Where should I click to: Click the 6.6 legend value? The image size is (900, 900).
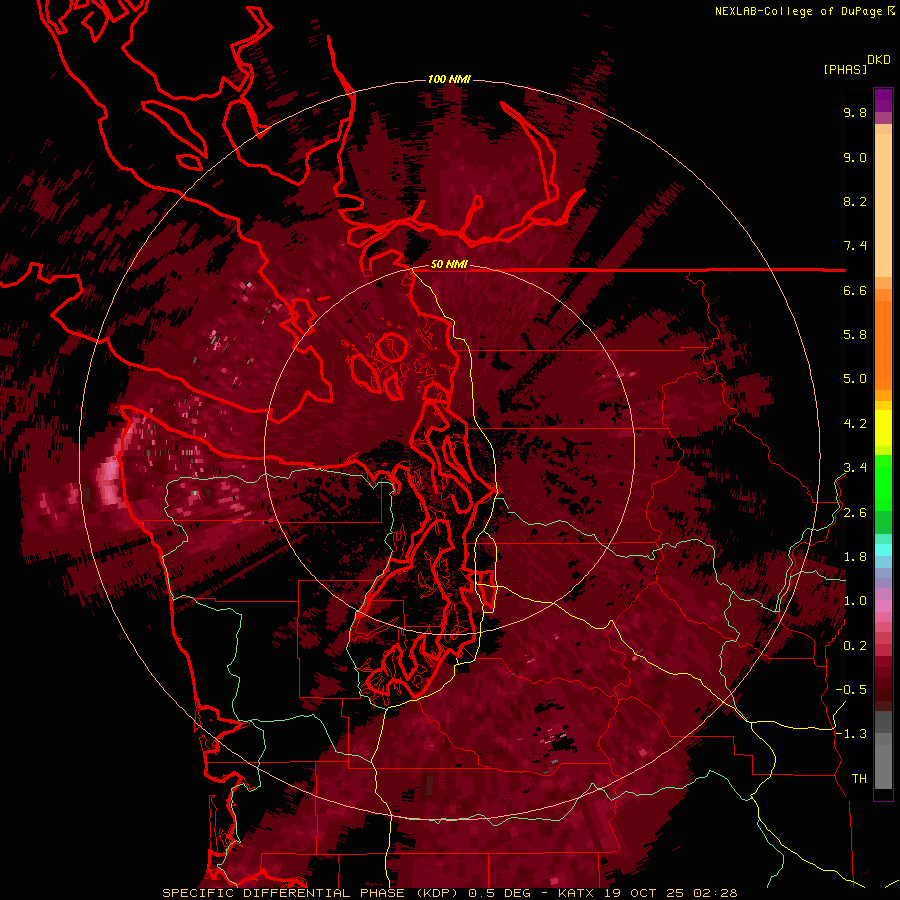[x=855, y=290]
